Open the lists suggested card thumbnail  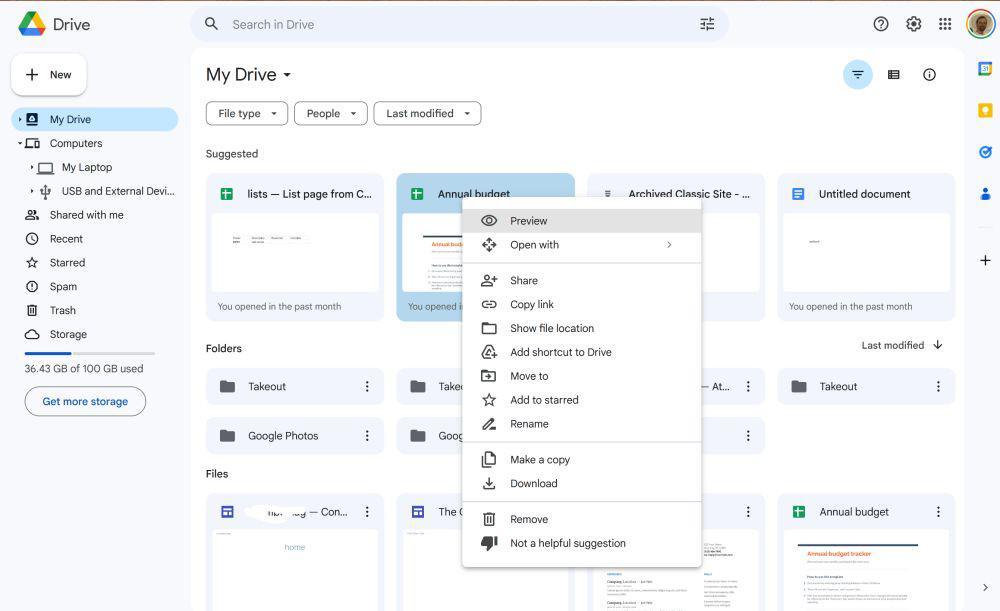pos(295,253)
